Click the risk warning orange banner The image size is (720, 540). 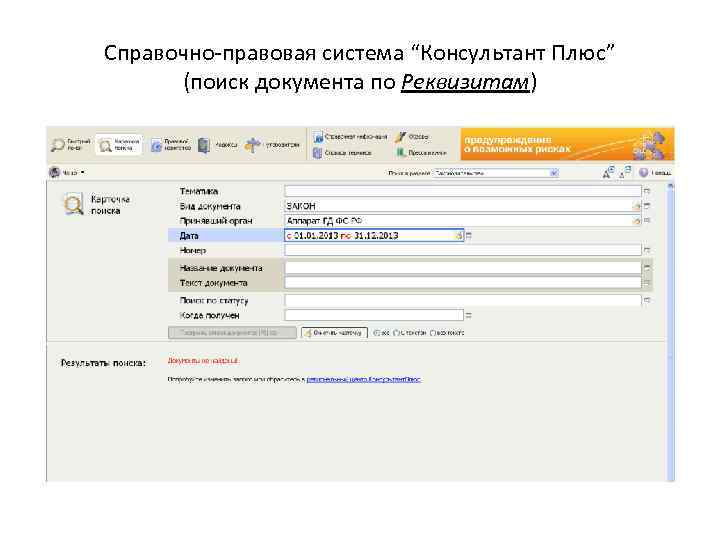coord(567,145)
